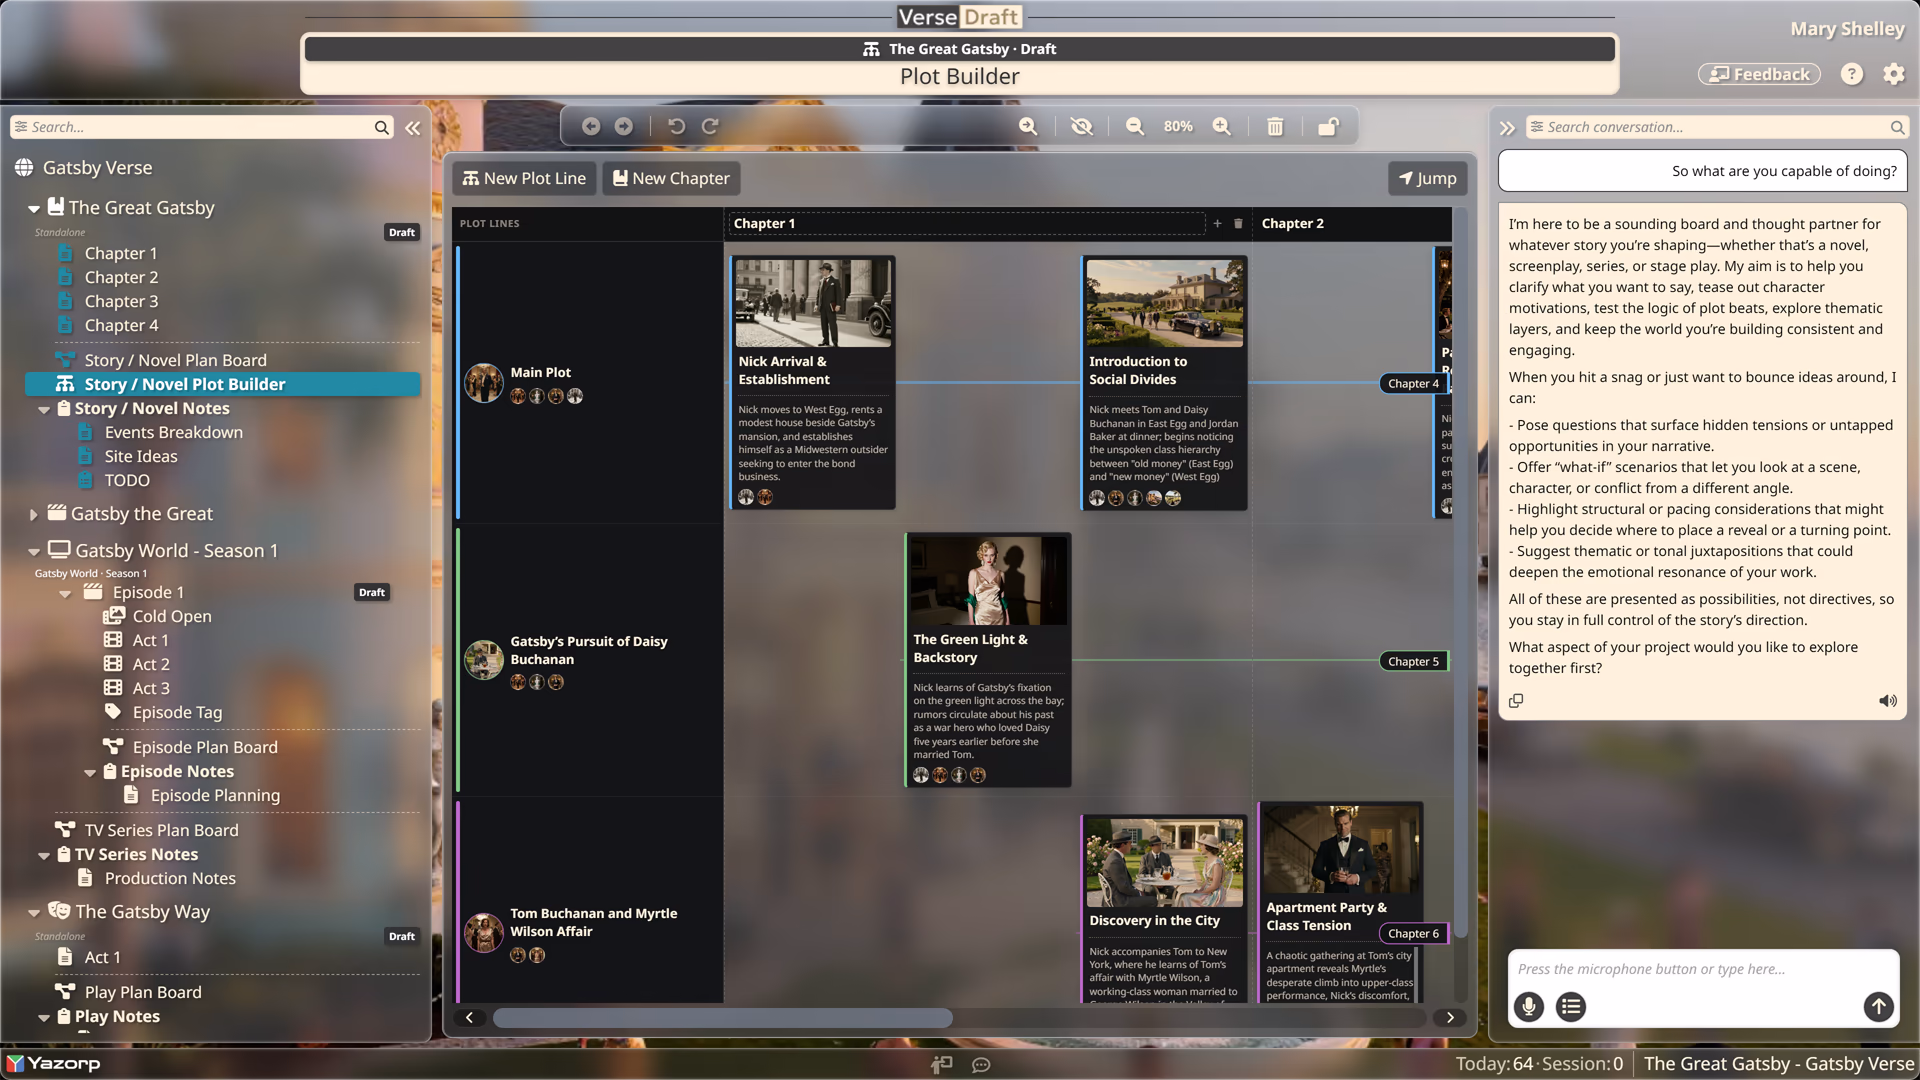
Task: Expand the Gatsby the Great node
Action: 33,515
